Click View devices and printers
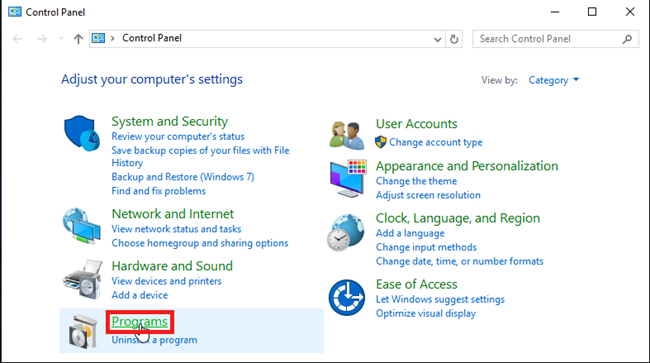 pos(166,281)
